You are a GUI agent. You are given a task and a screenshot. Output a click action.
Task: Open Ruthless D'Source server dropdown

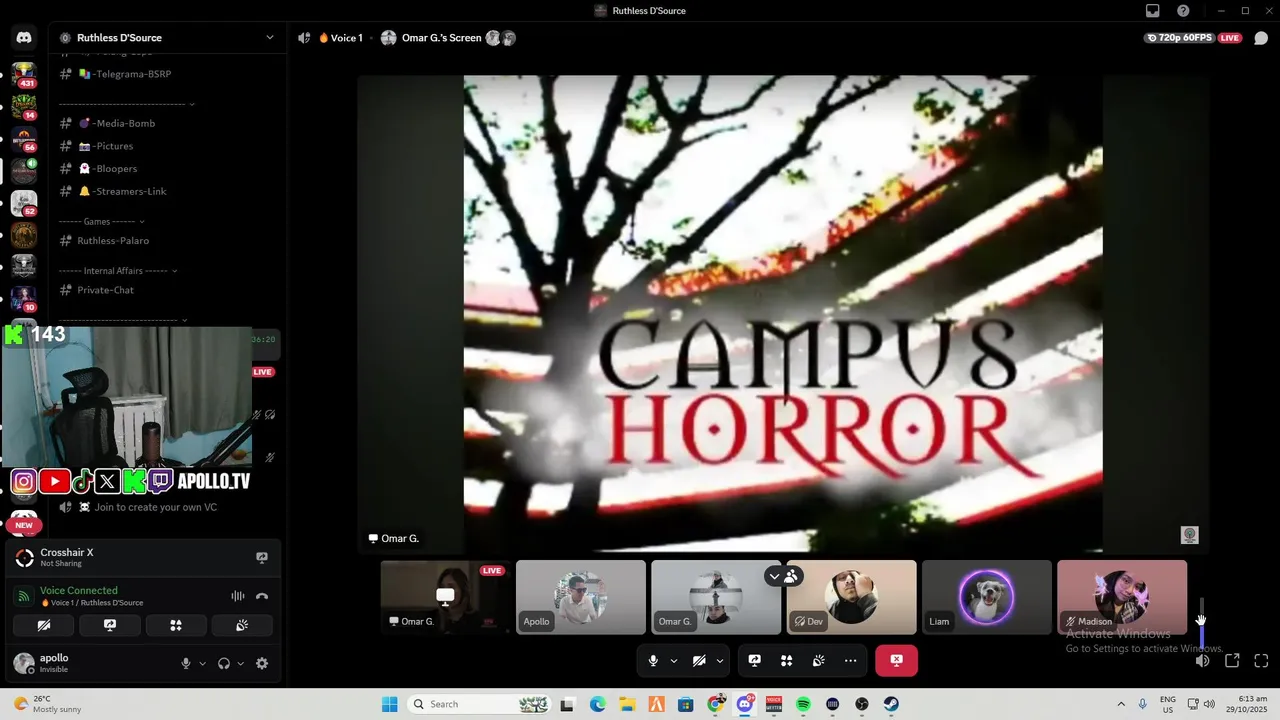pyautogui.click(x=166, y=38)
